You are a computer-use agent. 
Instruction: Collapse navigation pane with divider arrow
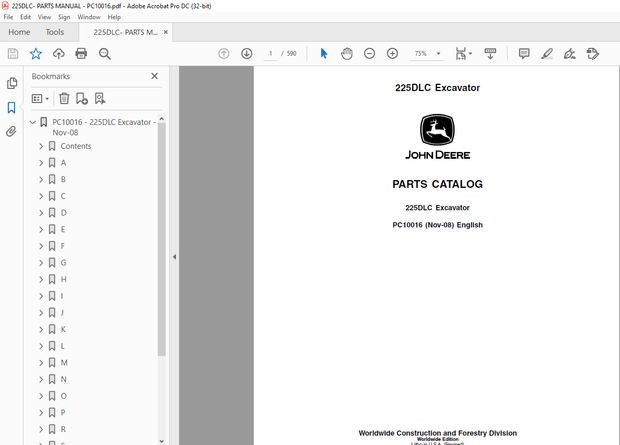174,257
